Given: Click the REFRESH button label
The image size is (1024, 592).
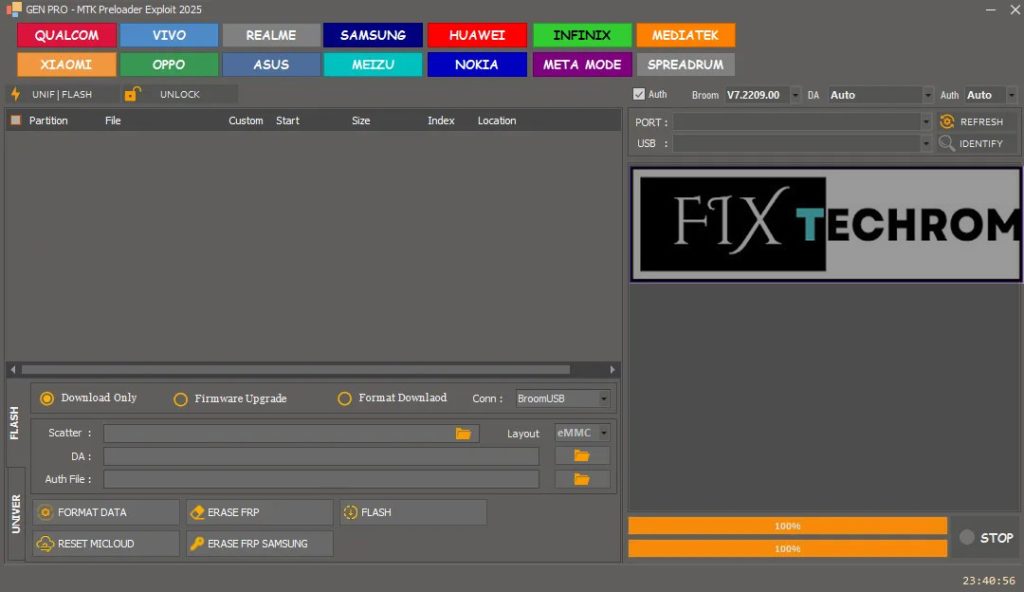Looking at the screenshot, I should click(x=981, y=122).
